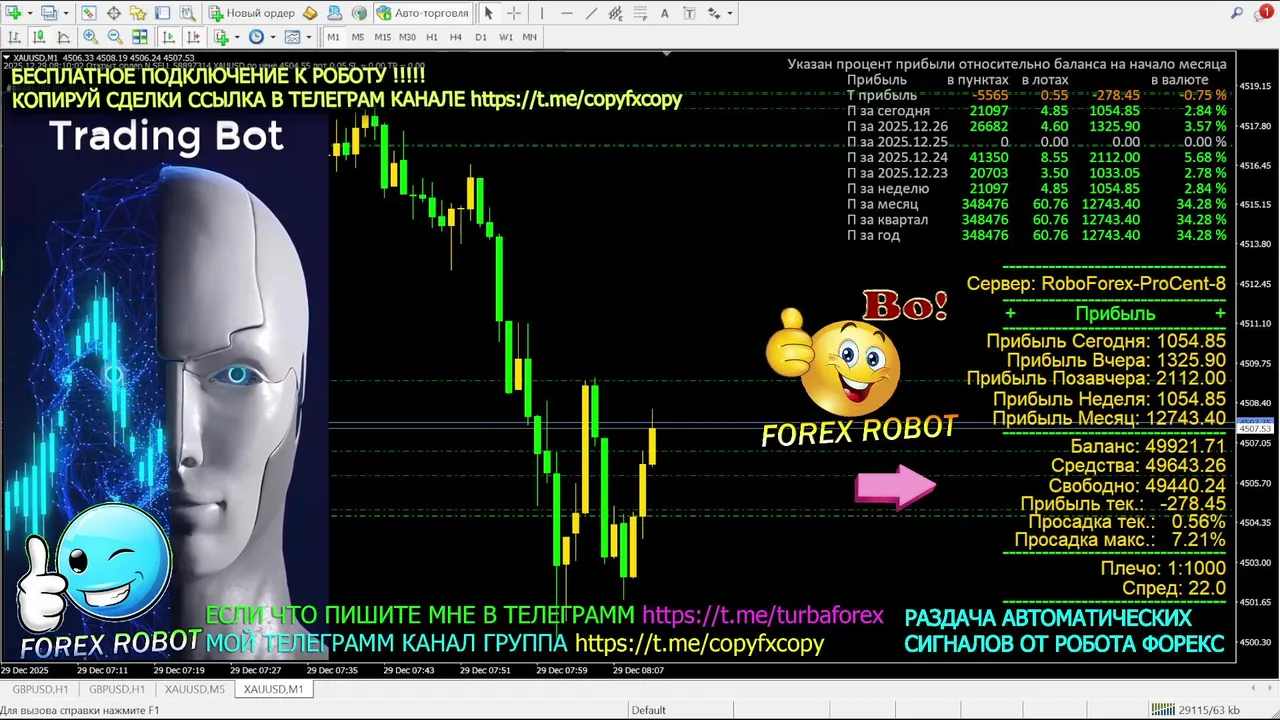1280x720 pixels.
Task: Show the Market Watch panel
Action: click(89, 13)
